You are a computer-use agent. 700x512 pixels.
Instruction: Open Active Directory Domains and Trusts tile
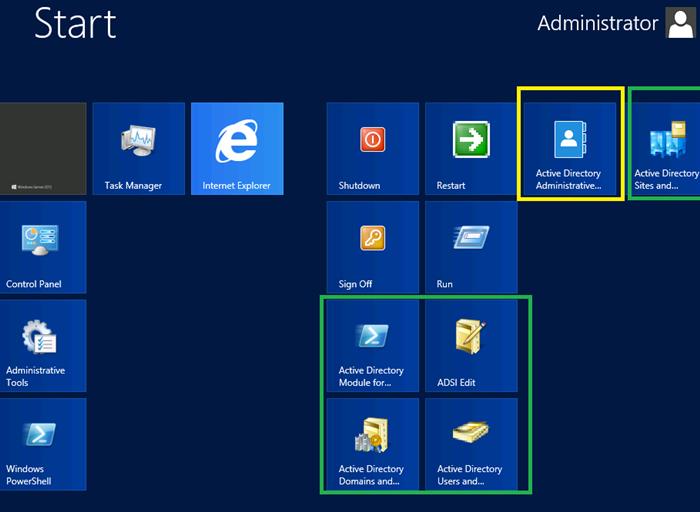click(x=373, y=445)
